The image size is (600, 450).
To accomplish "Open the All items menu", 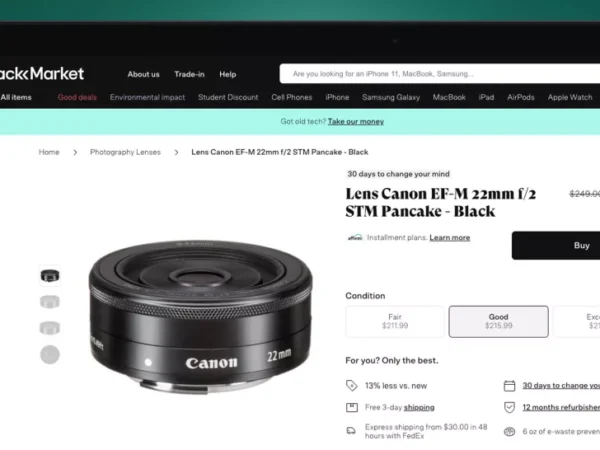I will click(16, 97).
